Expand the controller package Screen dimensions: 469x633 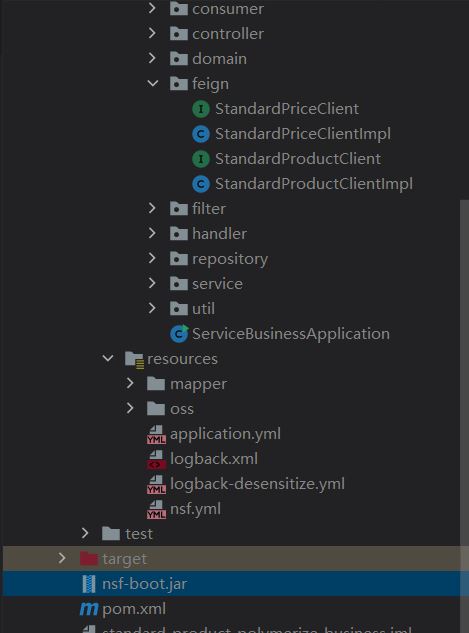(x=152, y=34)
